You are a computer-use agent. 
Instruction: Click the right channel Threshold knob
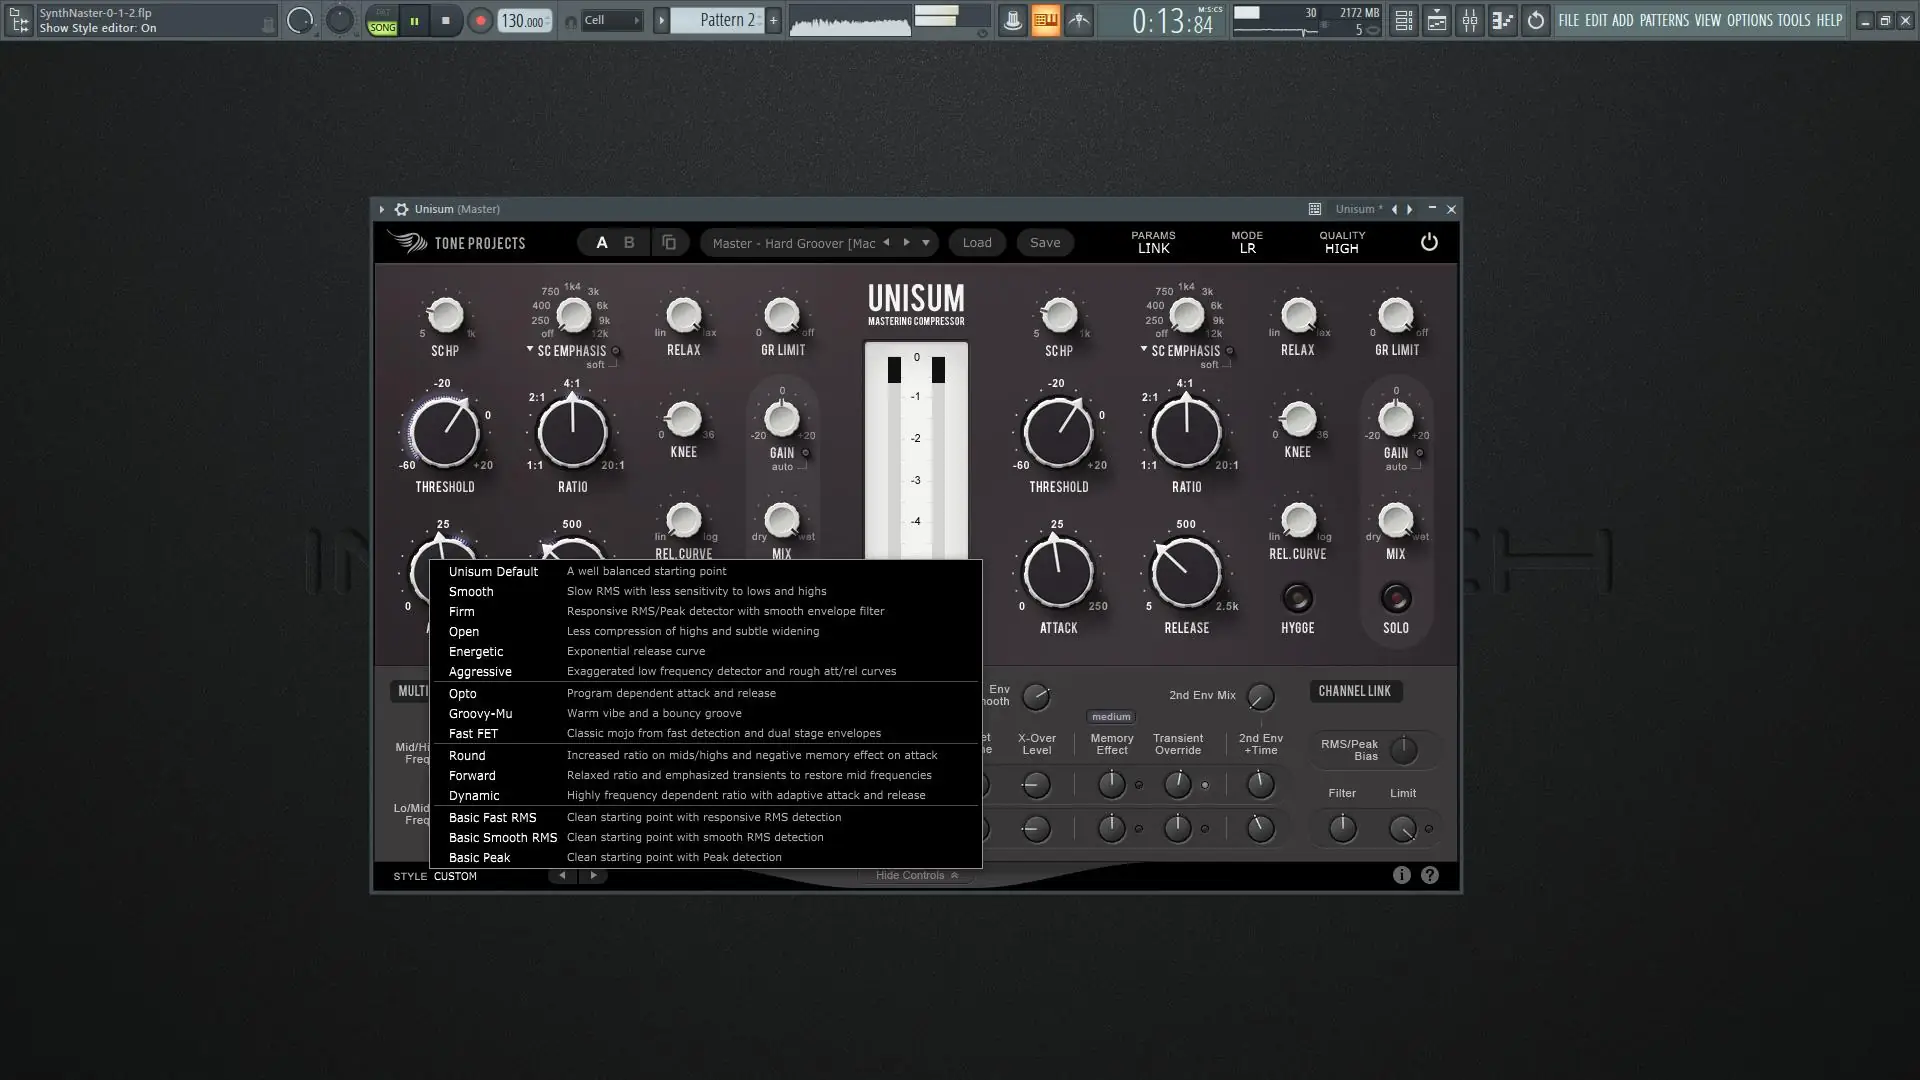coord(1058,433)
